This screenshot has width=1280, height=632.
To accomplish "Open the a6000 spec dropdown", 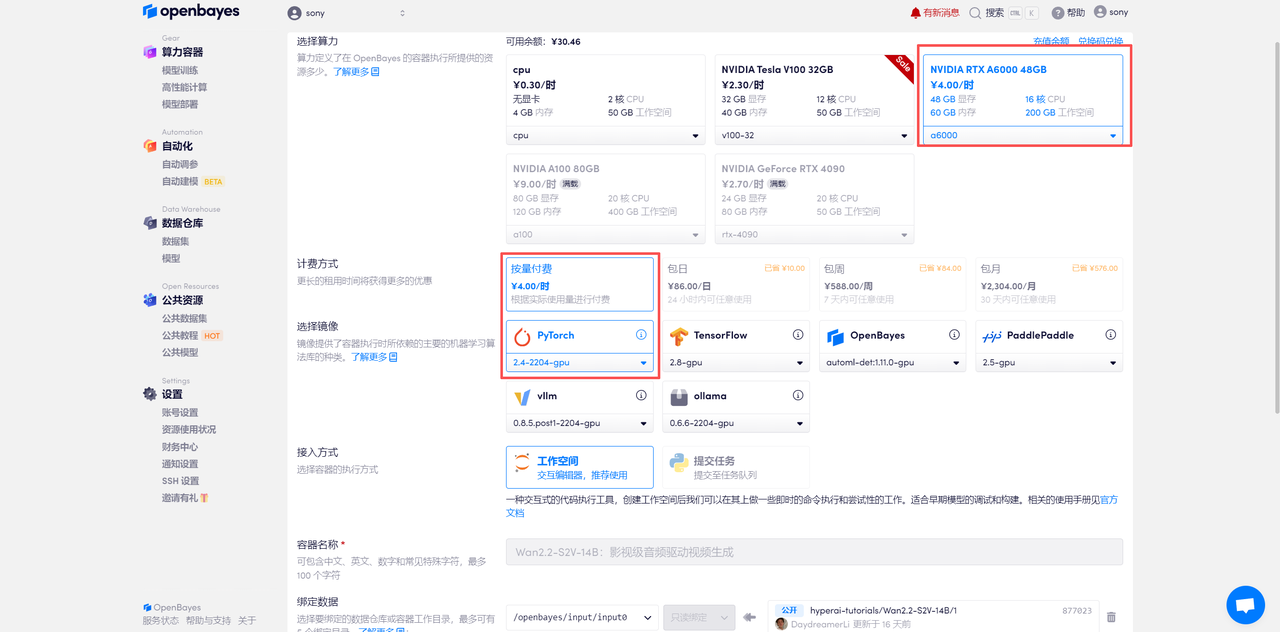I will pyautogui.click(x=1023, y=135).
